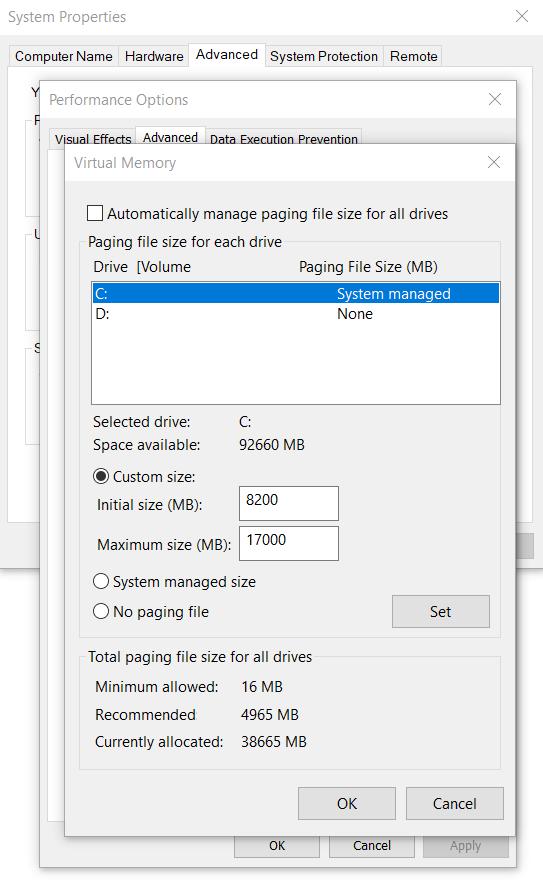Click the Set button
The height and width of the screenshot is (880, 543).
tap(441, 611)
